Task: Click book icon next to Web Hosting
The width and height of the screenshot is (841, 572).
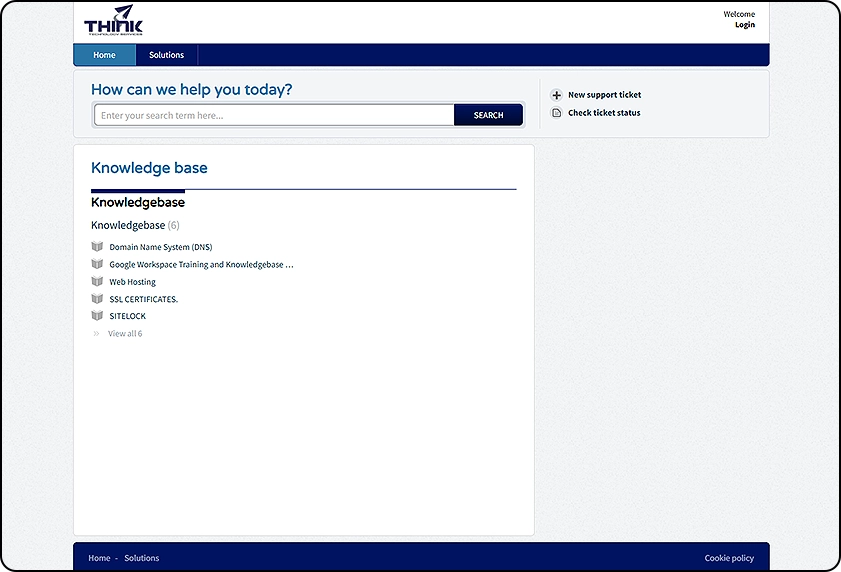Action: coord(97,282)
